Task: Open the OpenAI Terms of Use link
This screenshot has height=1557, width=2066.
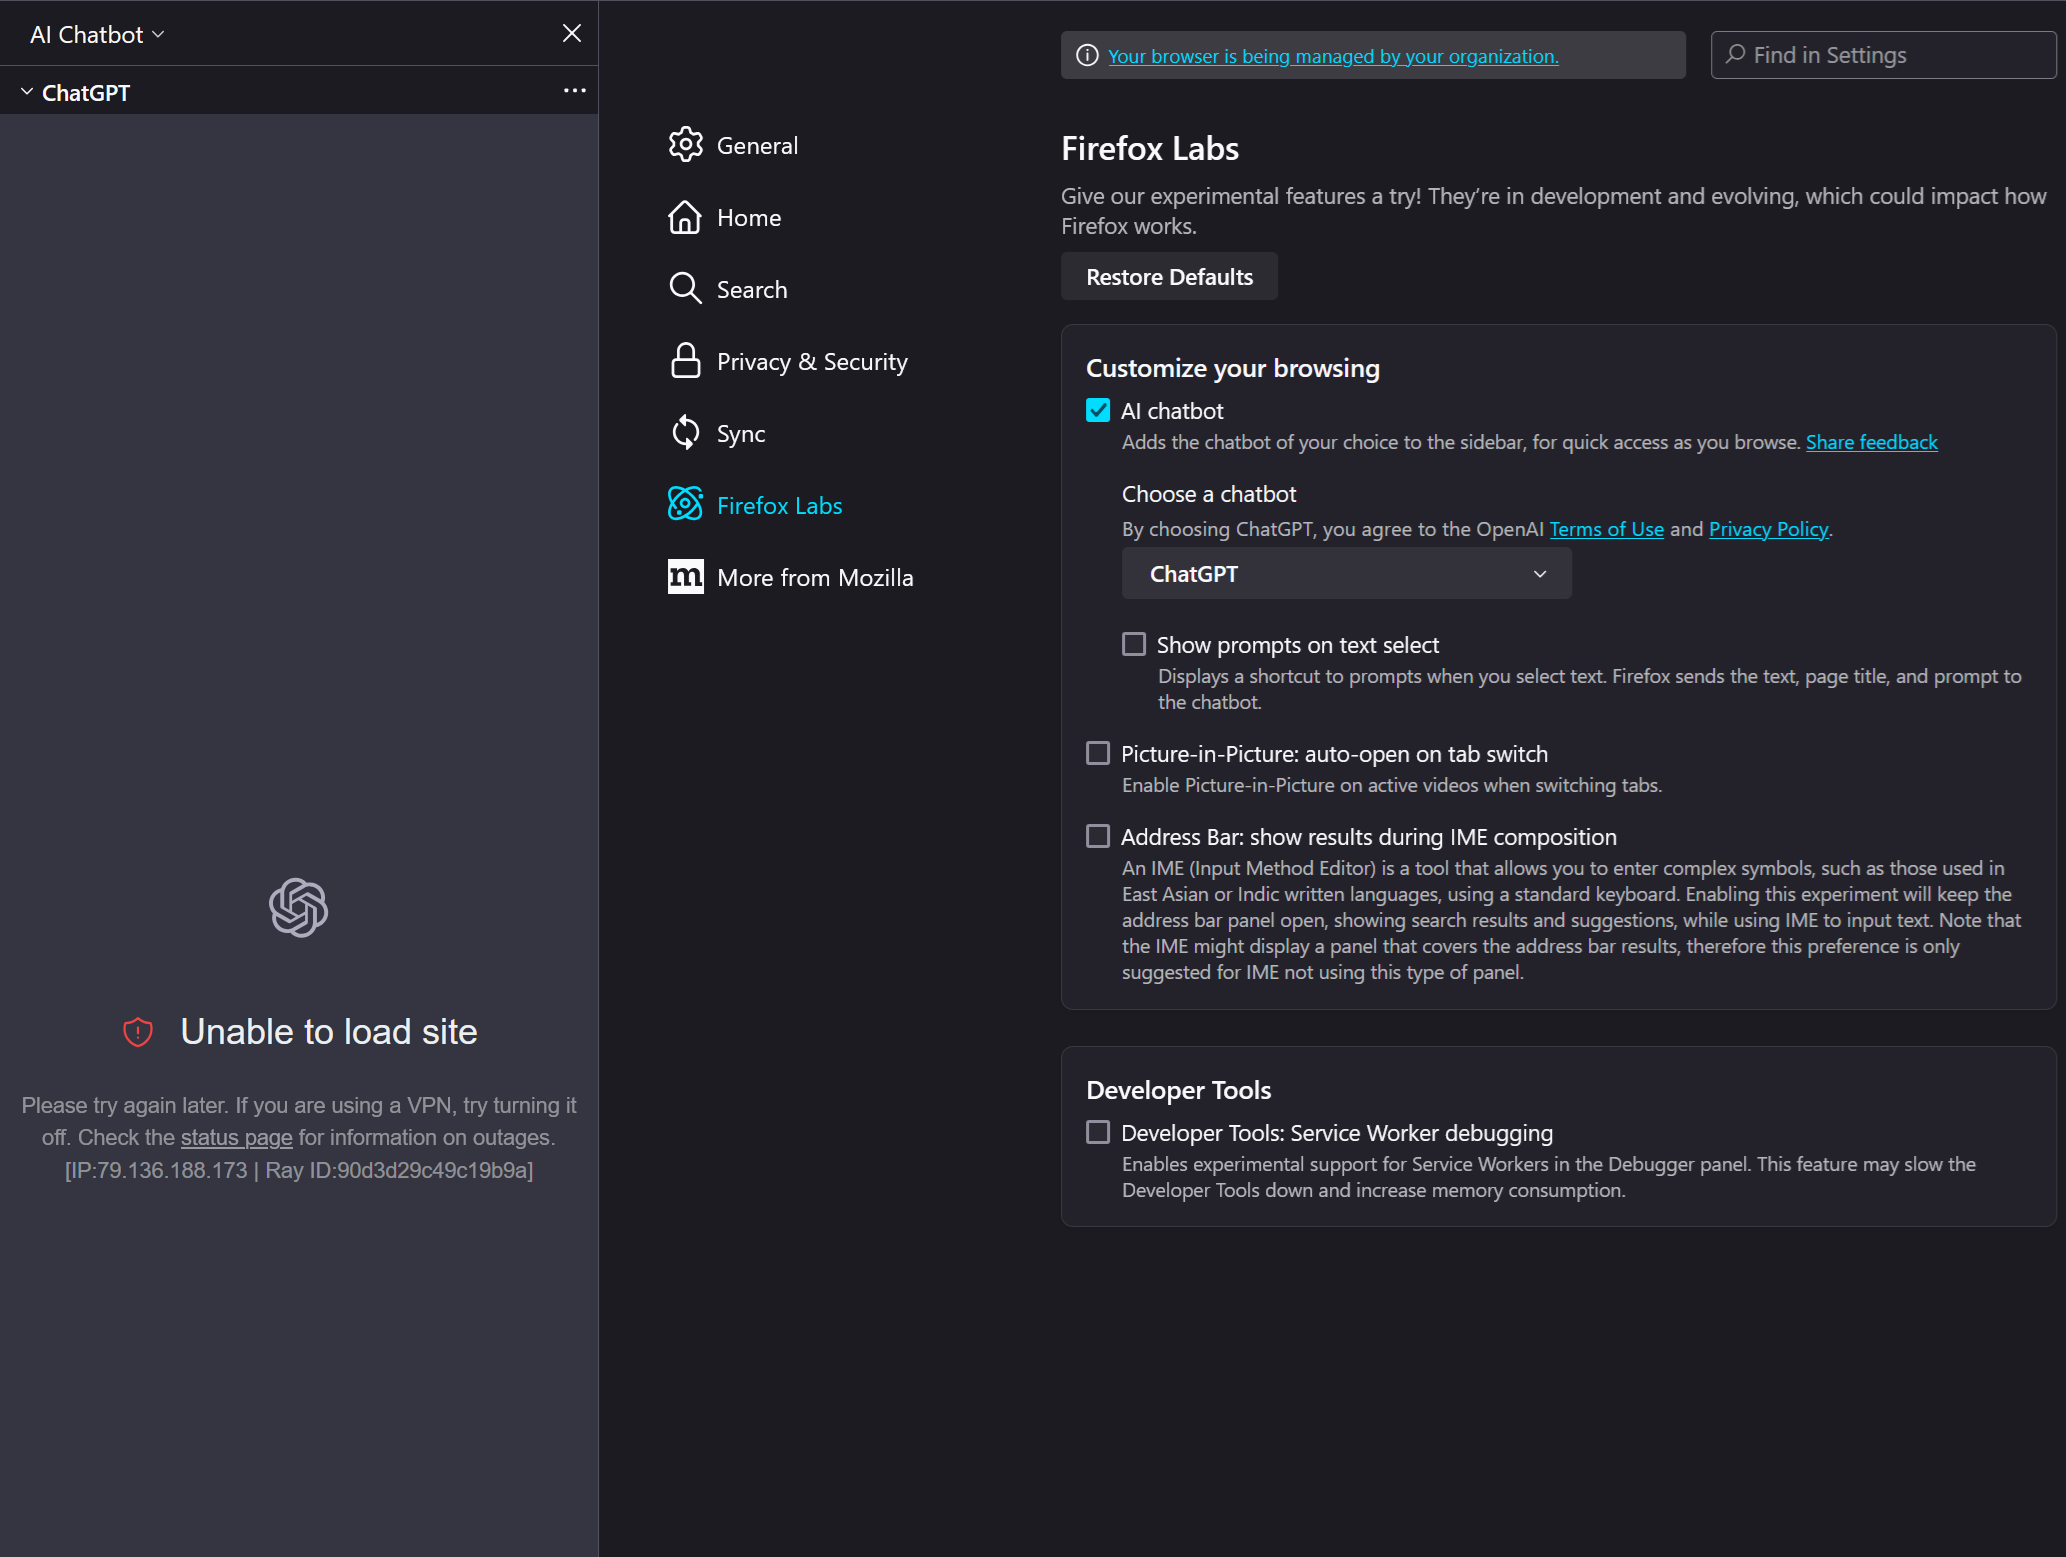Action: 1606,529
